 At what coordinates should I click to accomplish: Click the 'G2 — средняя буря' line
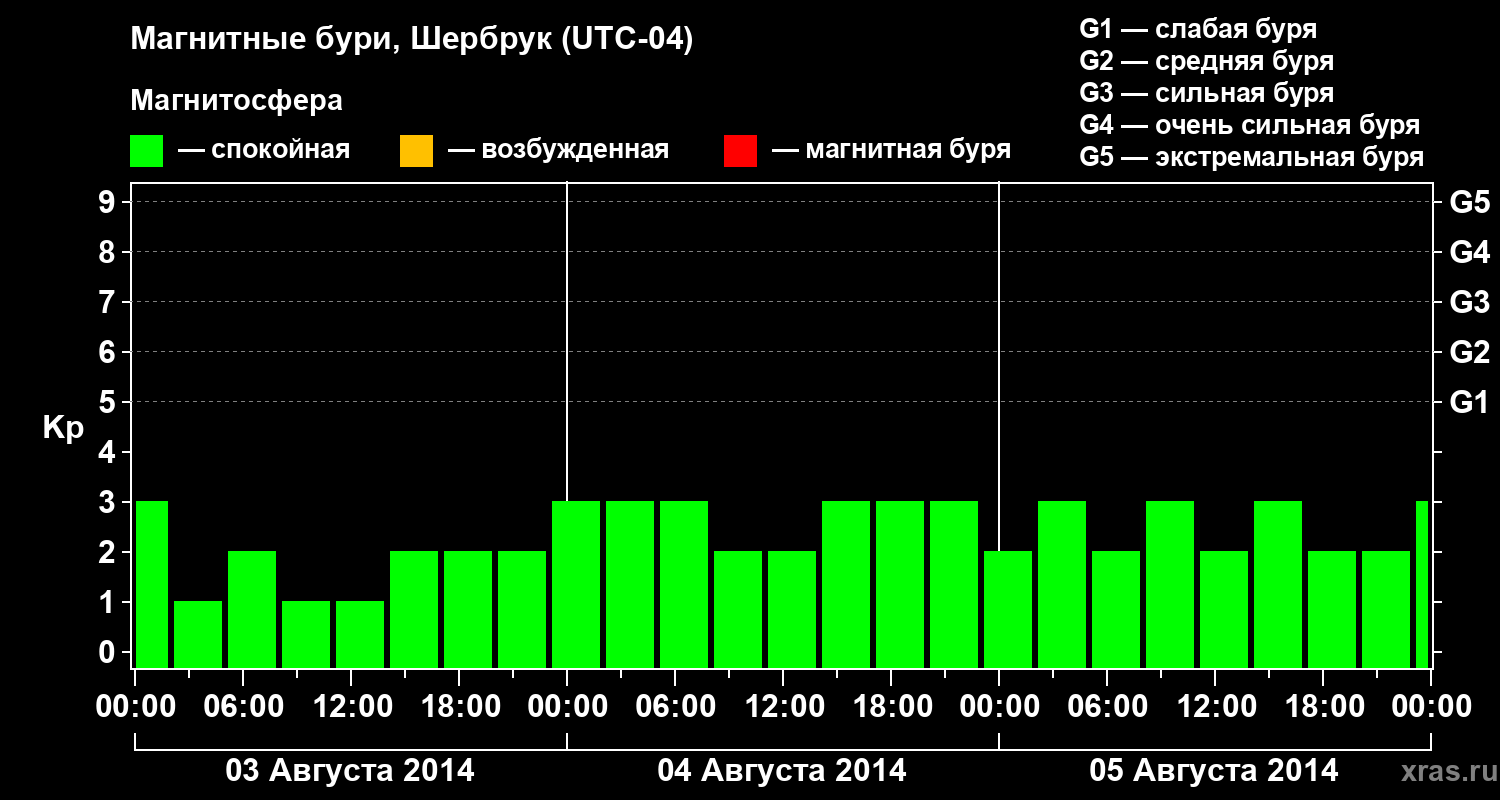coord(1207,61)
